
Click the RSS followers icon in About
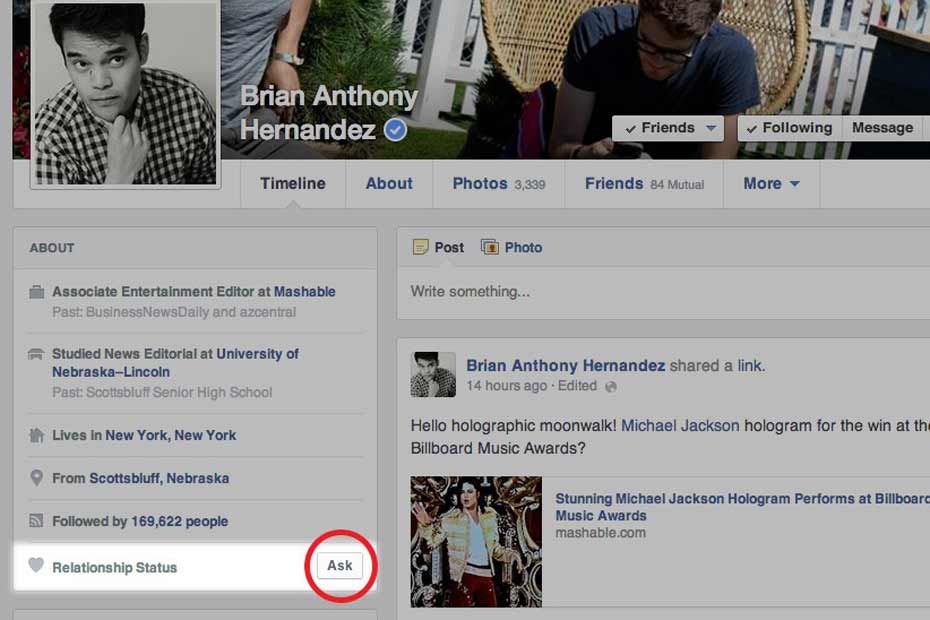click(37, 521)
